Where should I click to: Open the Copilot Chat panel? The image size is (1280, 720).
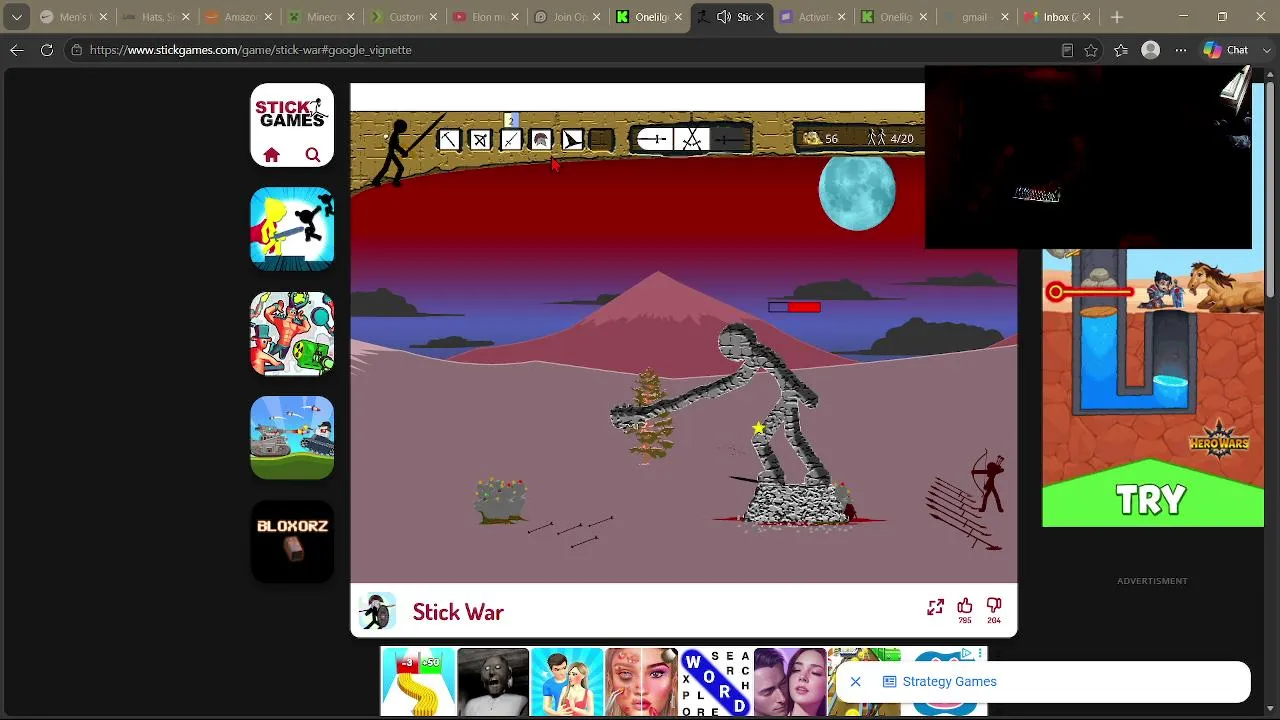coord(1226,50)
